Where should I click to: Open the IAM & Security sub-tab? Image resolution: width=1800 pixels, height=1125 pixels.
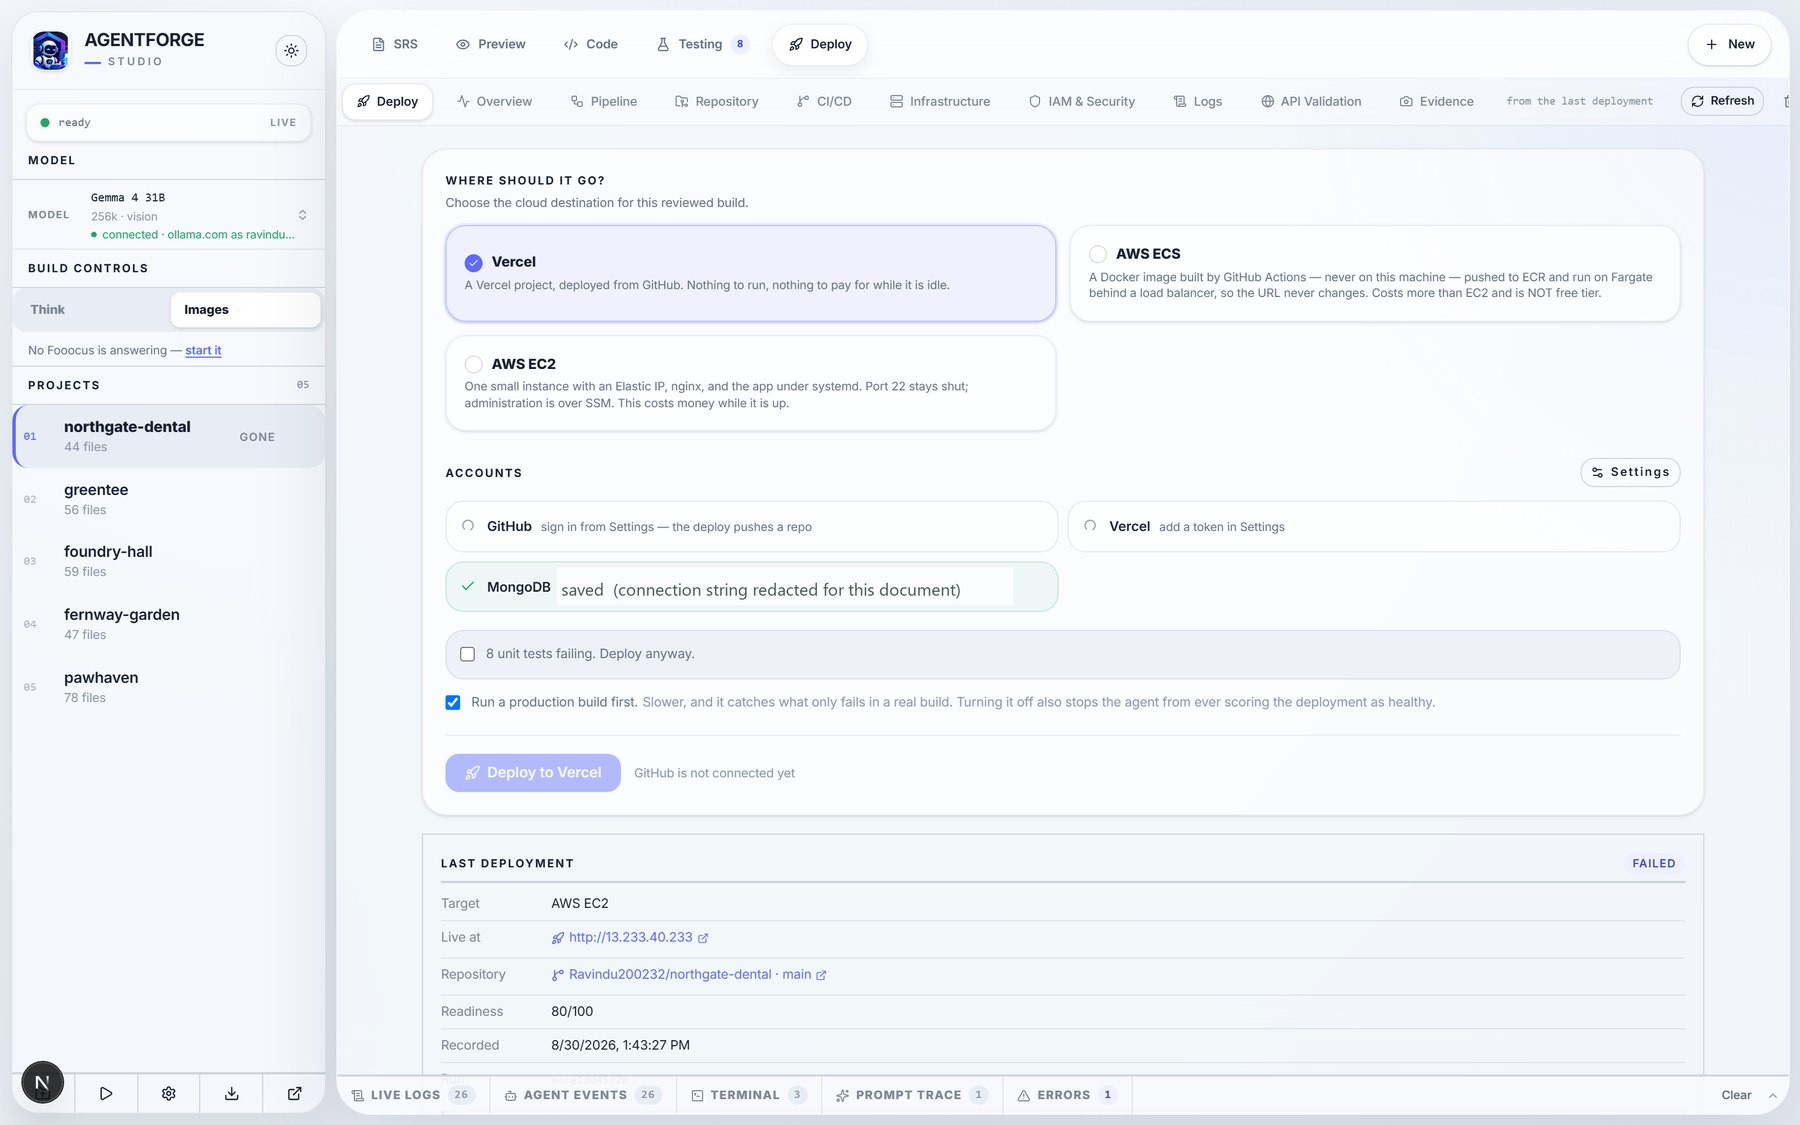[x=1082, y=101]
